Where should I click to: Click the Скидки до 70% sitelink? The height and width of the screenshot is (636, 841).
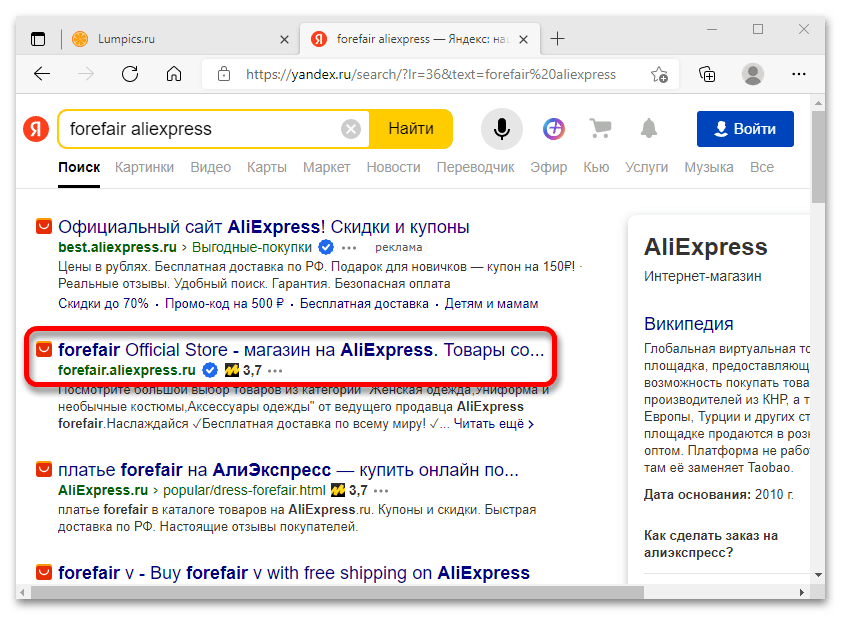103,304
